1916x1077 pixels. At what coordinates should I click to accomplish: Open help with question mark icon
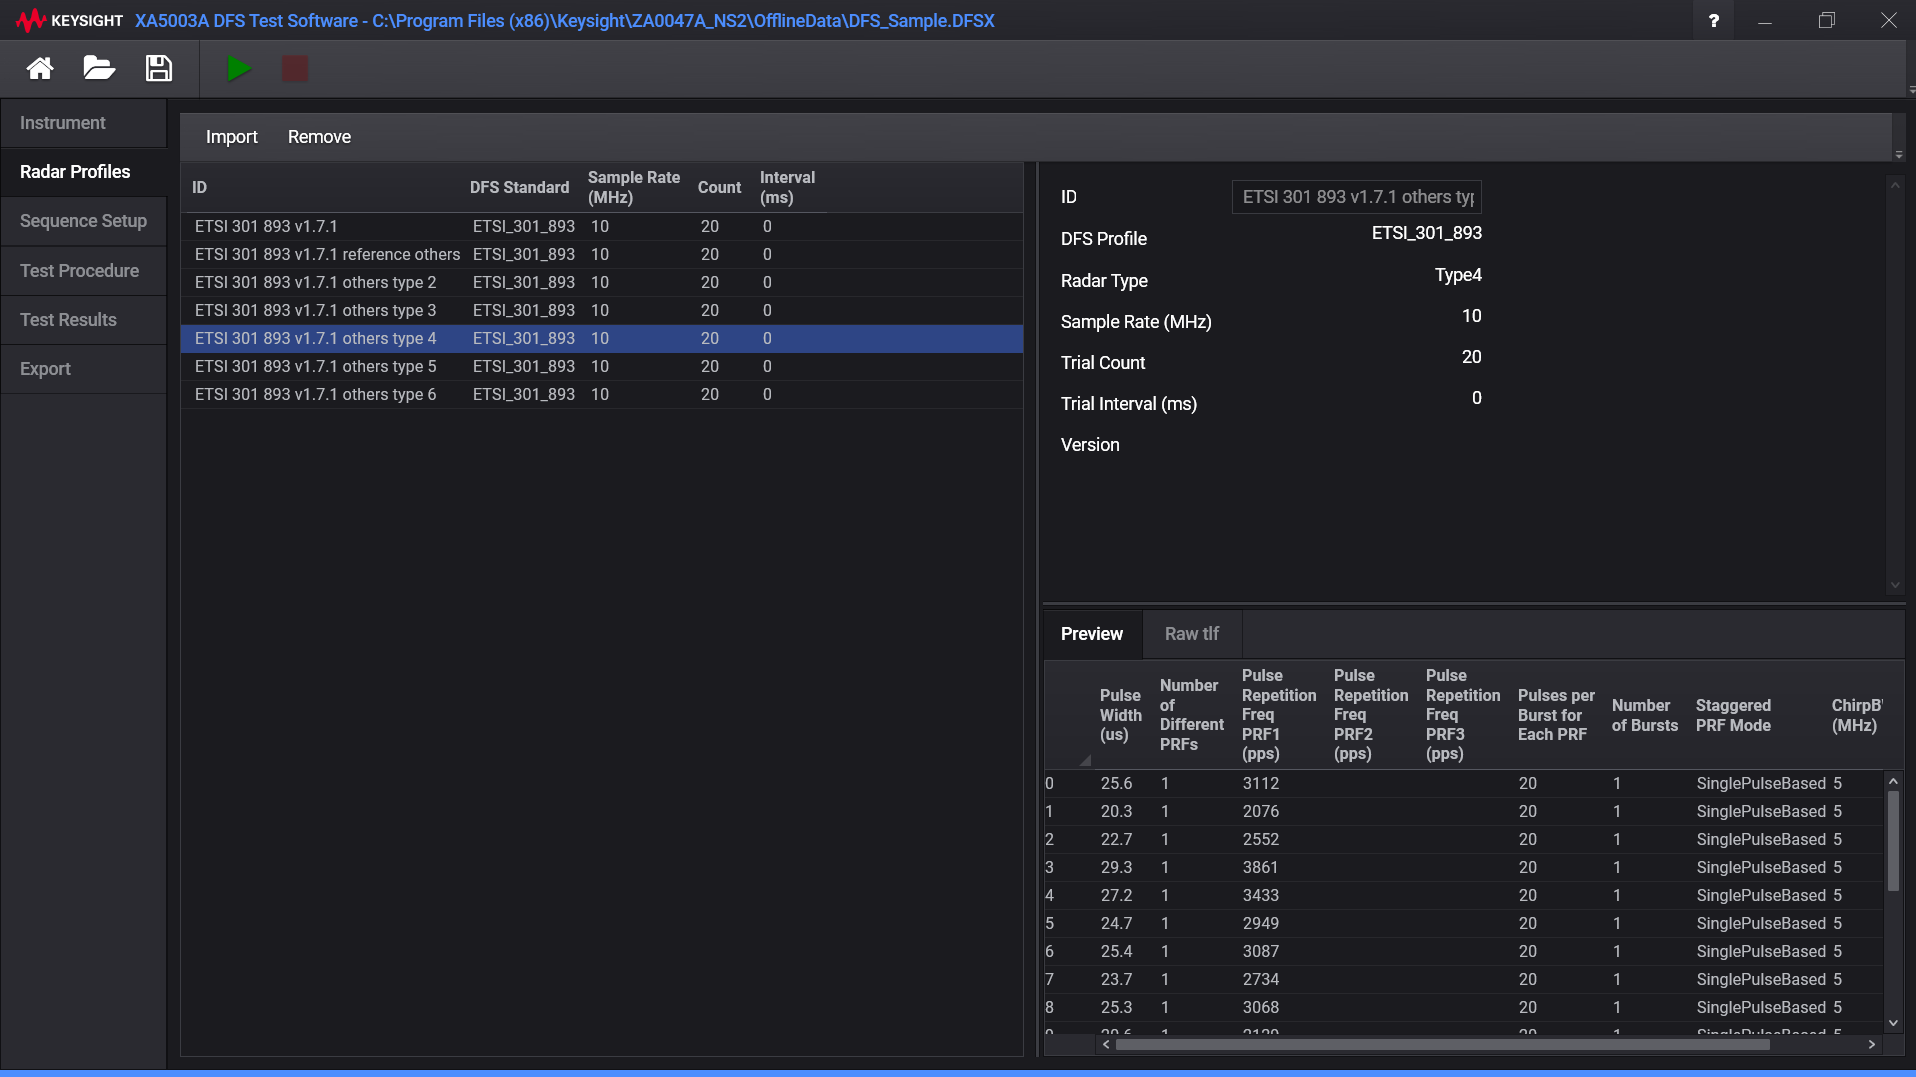[1714, 21]
